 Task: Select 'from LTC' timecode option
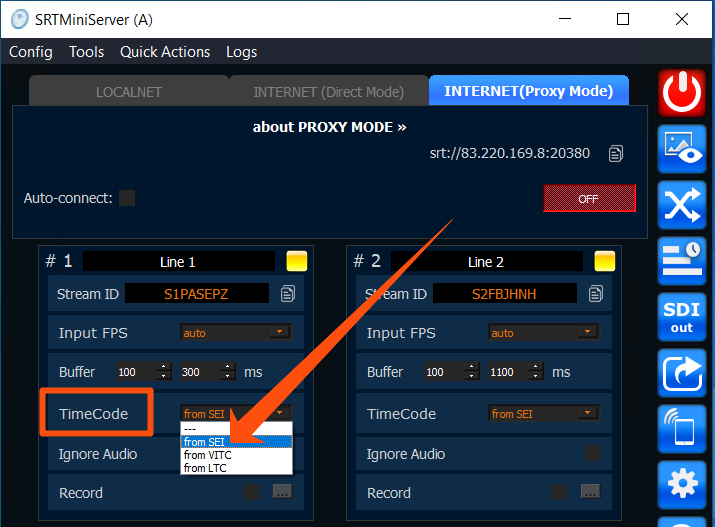pos(236,468)
